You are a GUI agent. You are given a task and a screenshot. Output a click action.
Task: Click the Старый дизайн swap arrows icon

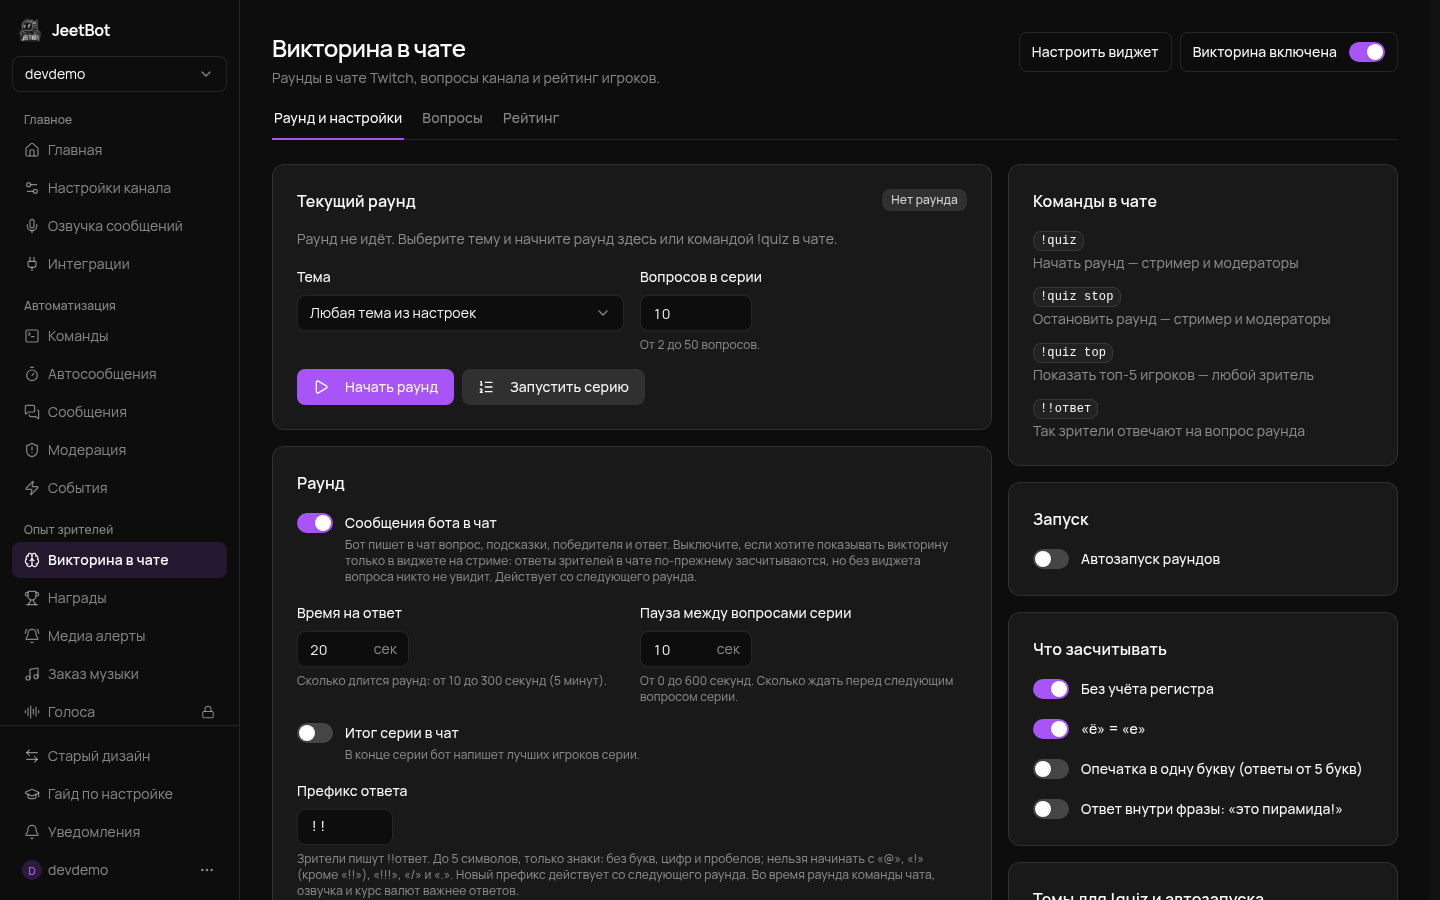[x=32, y=756]
